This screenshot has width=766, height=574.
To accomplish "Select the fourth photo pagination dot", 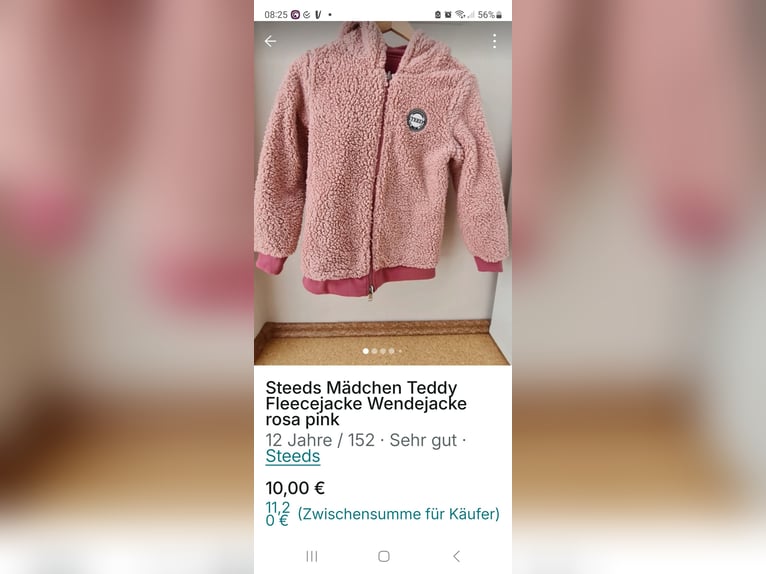I will [x=391, y=351].
